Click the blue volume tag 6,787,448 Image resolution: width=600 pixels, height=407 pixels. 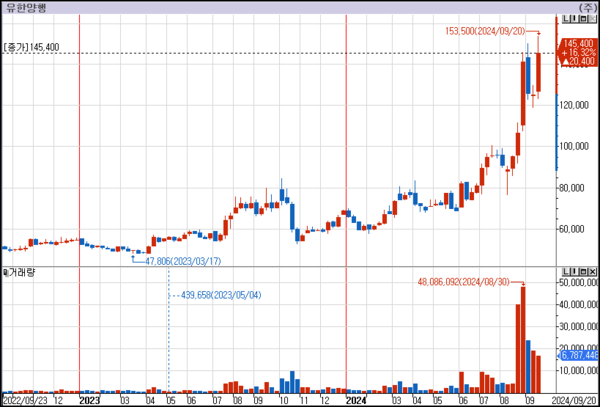[x=580, y=355]
